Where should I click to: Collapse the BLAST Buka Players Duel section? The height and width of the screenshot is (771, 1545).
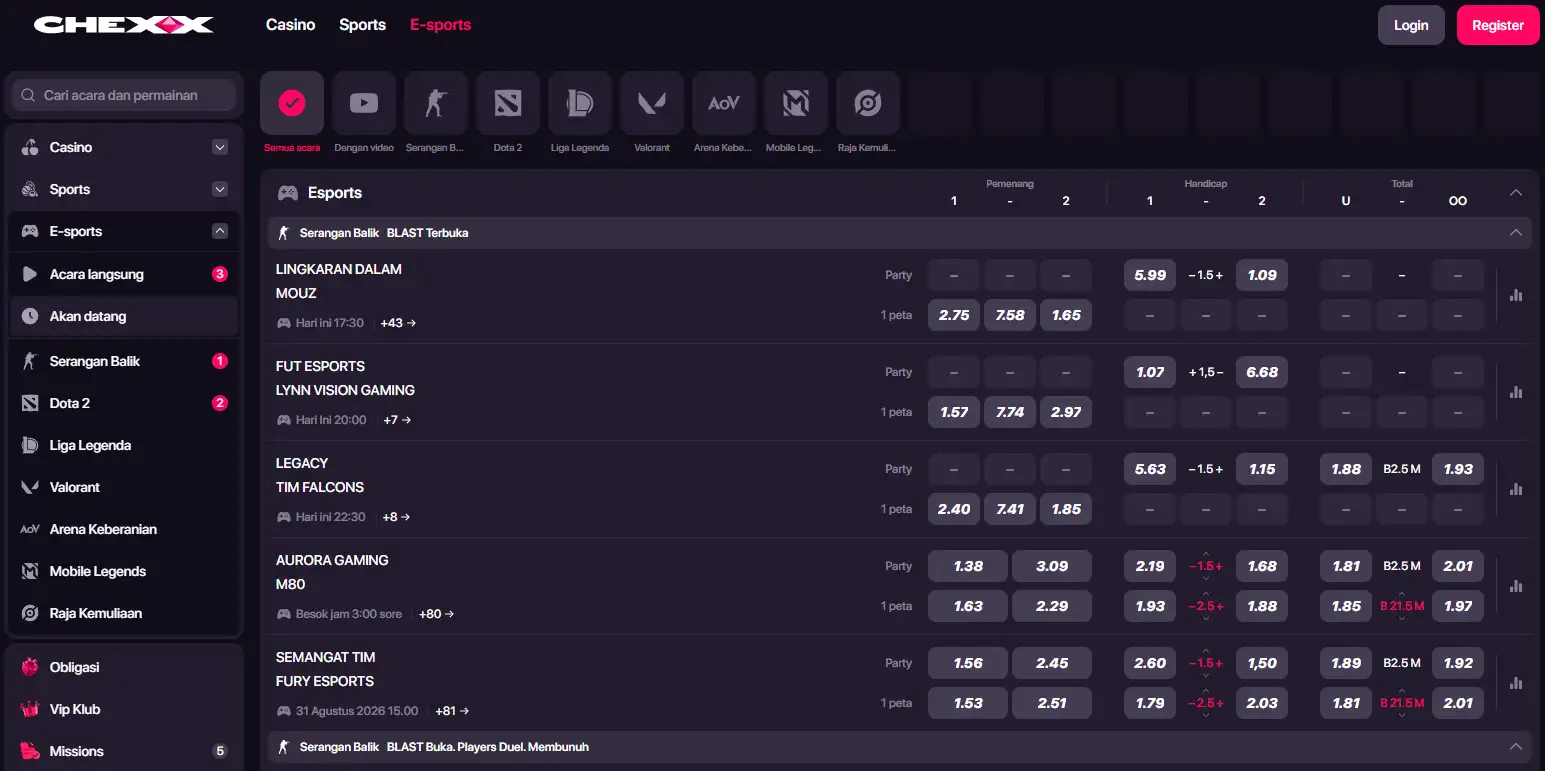[1516, 746]
